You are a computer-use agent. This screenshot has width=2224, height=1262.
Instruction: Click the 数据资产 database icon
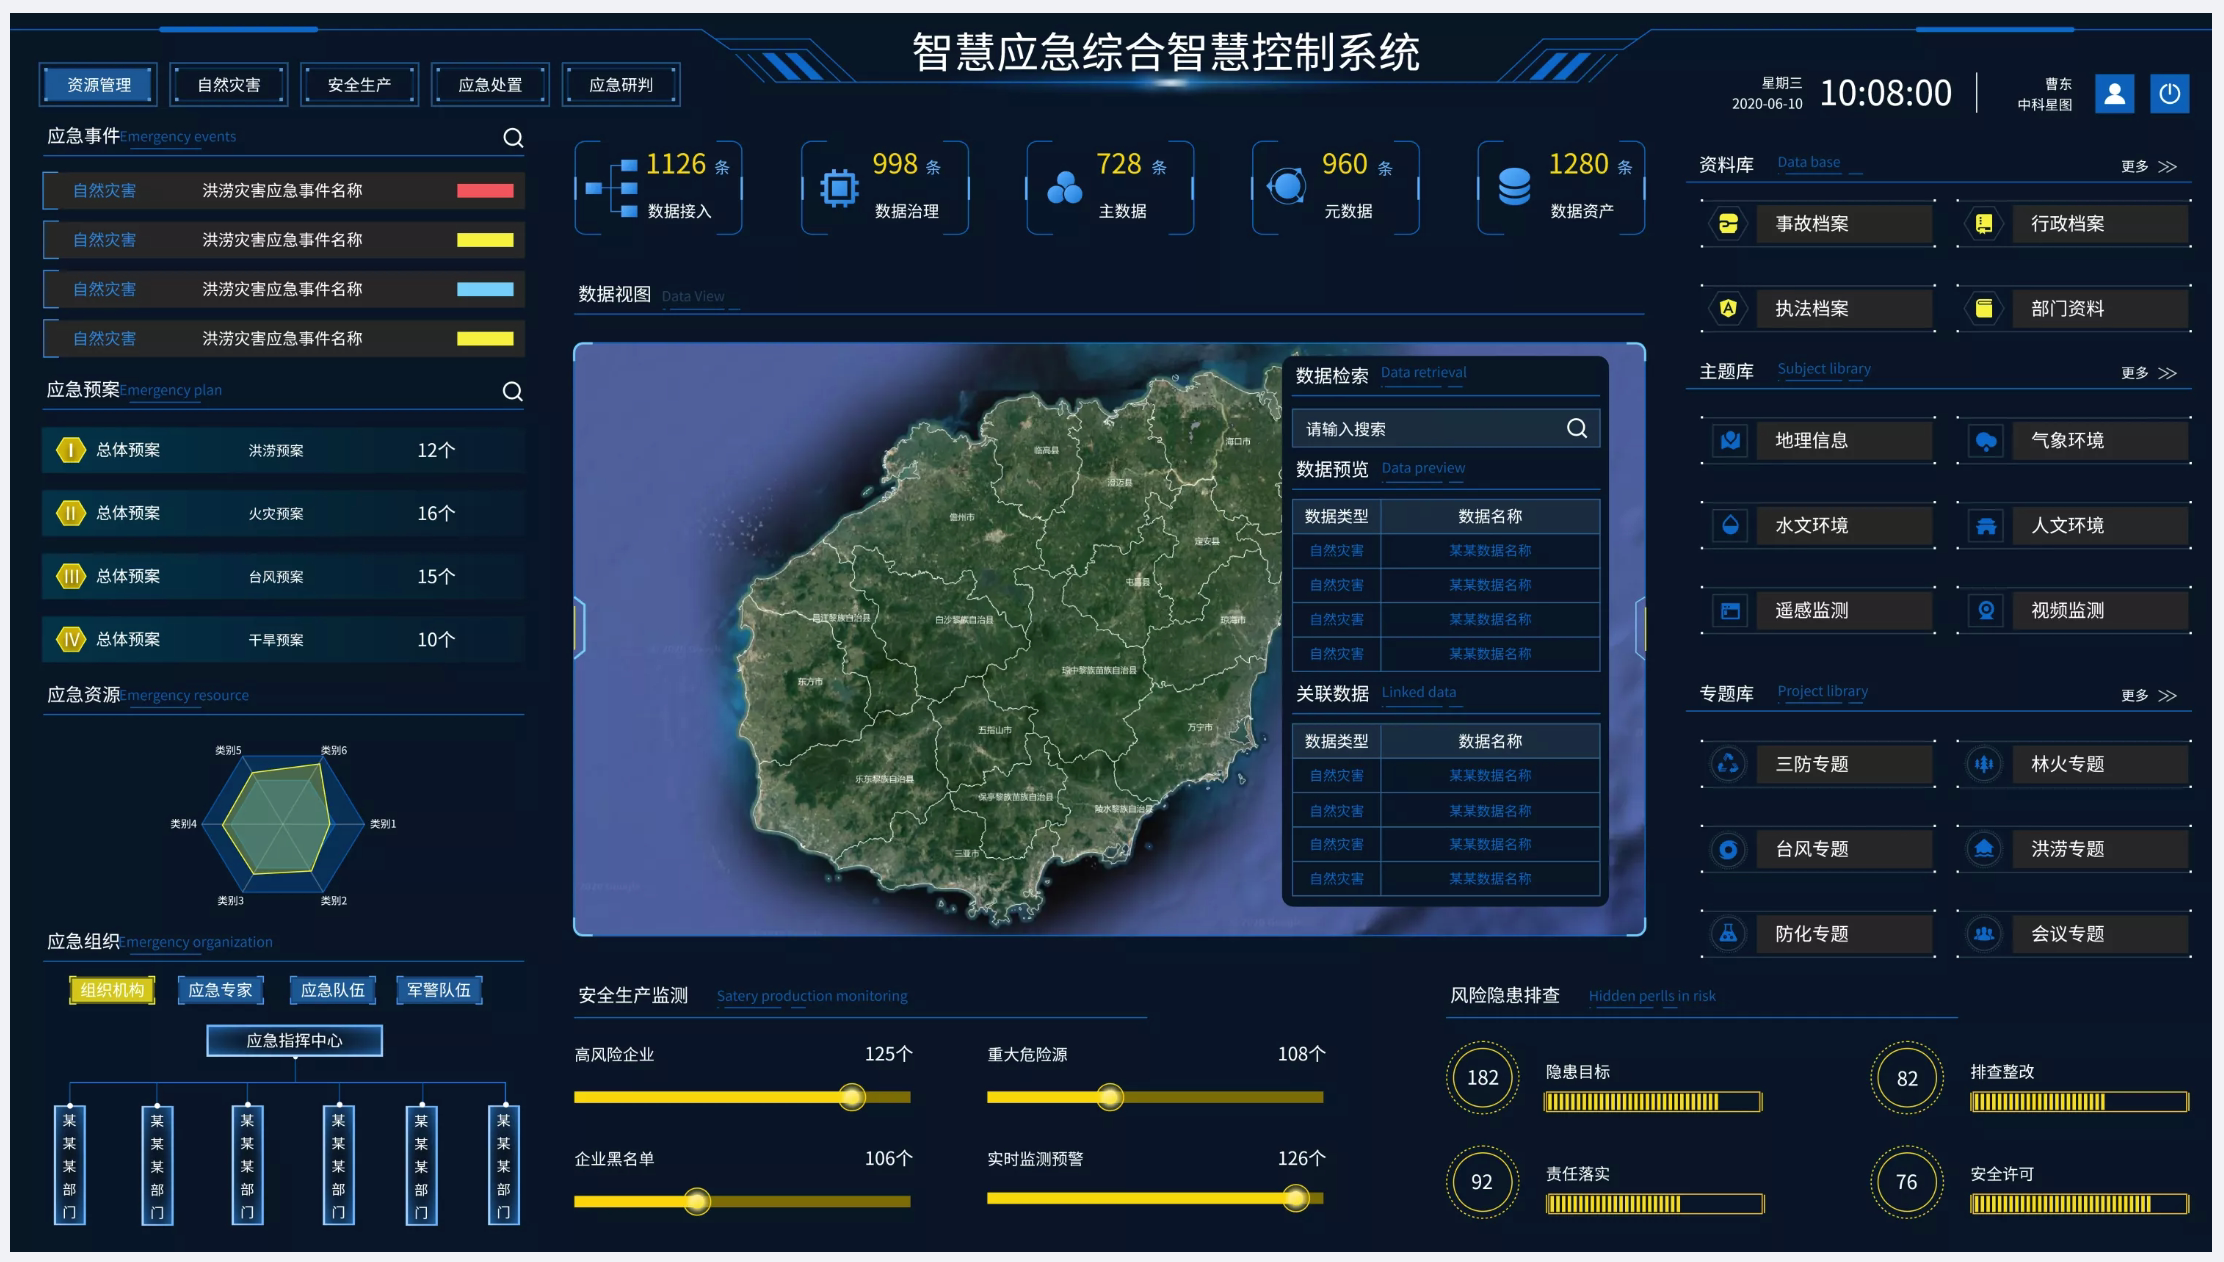coord(1514,186)
